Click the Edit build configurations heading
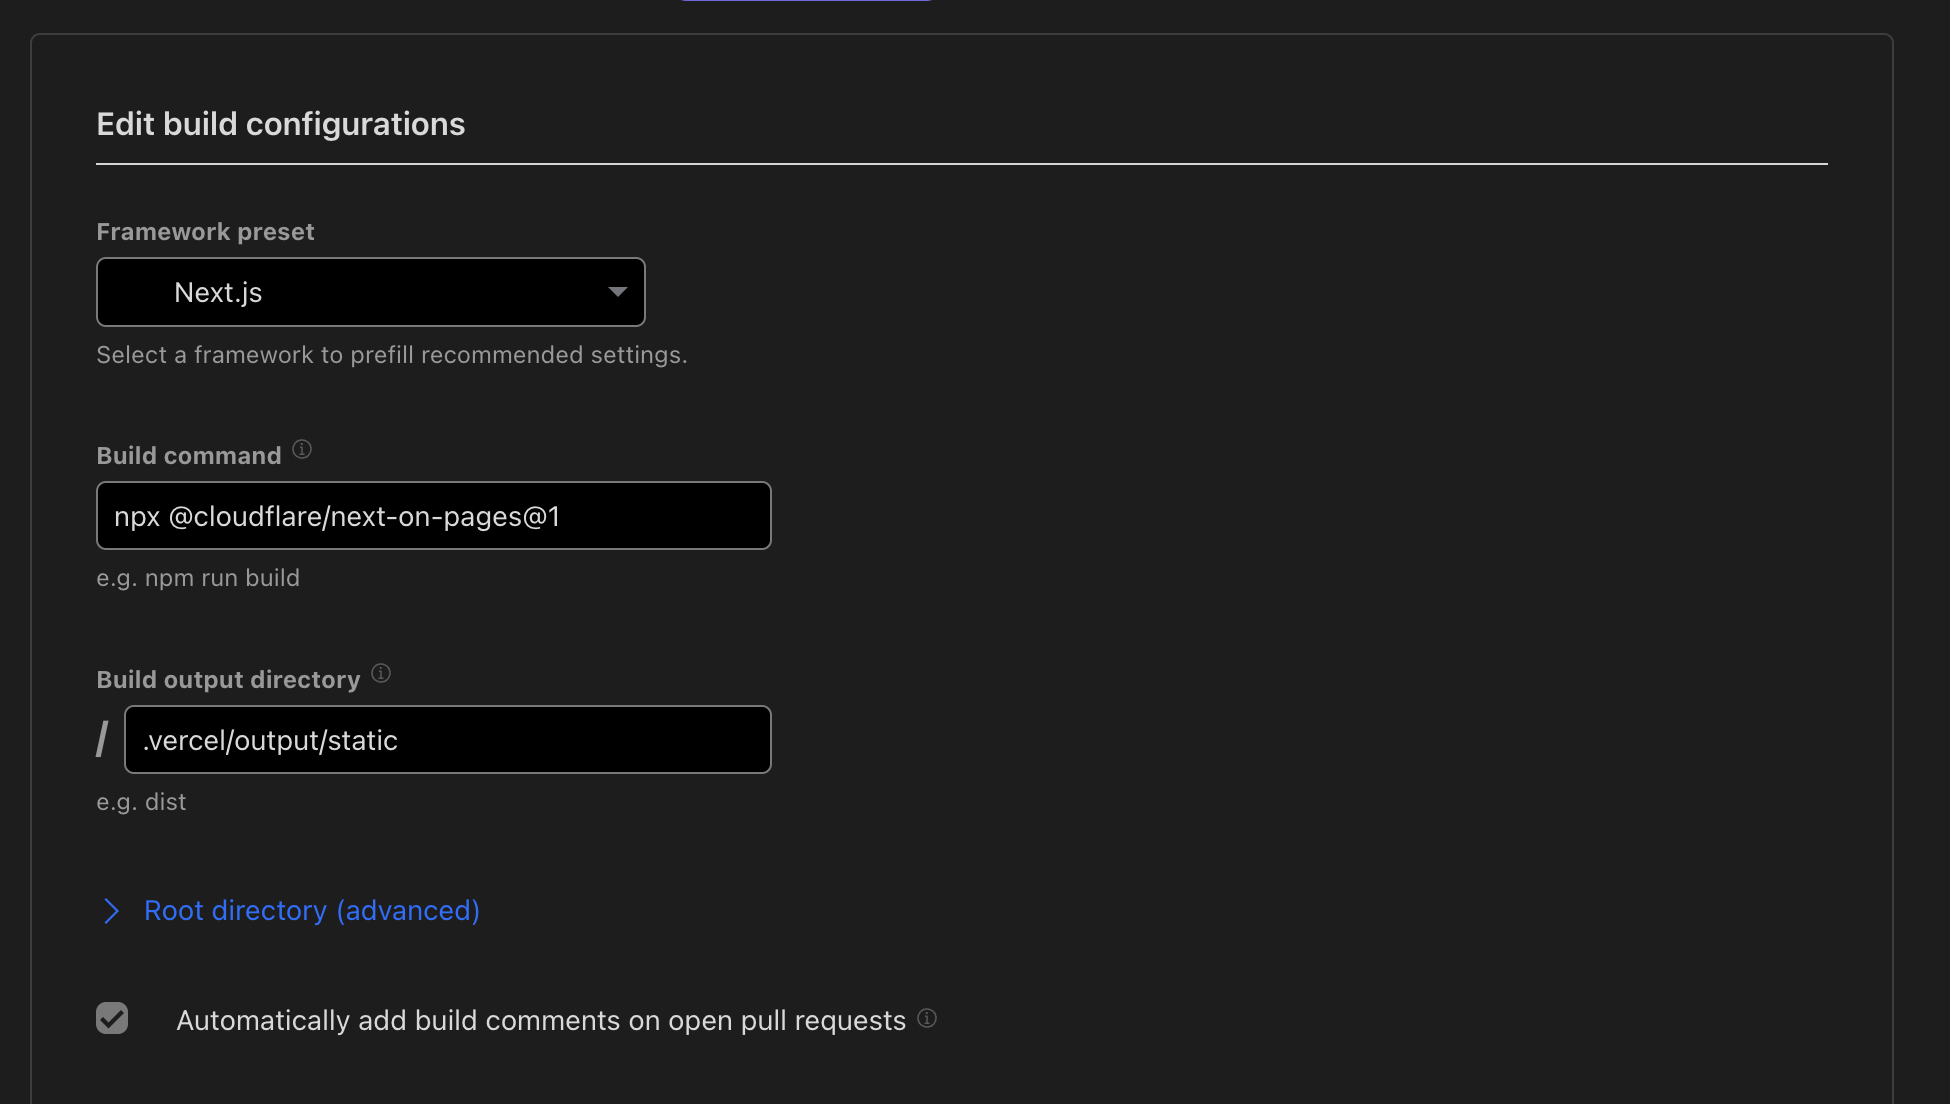Screen dimensions: 1950x1104 click(x=280, y=123)
